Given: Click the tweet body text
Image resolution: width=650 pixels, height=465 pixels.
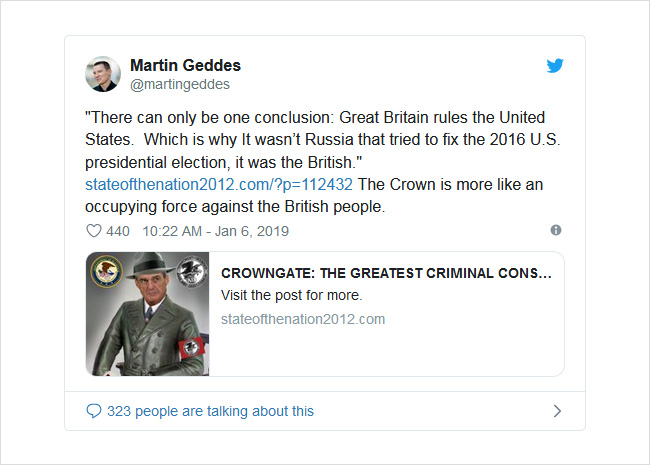Looking at the screenshot, I should coord(323,162).
